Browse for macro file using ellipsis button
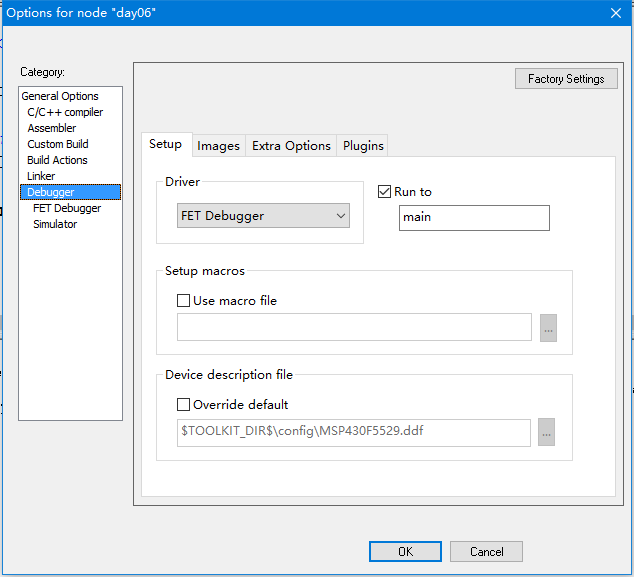This screenshot has width=634, height=577. point(547,327)
